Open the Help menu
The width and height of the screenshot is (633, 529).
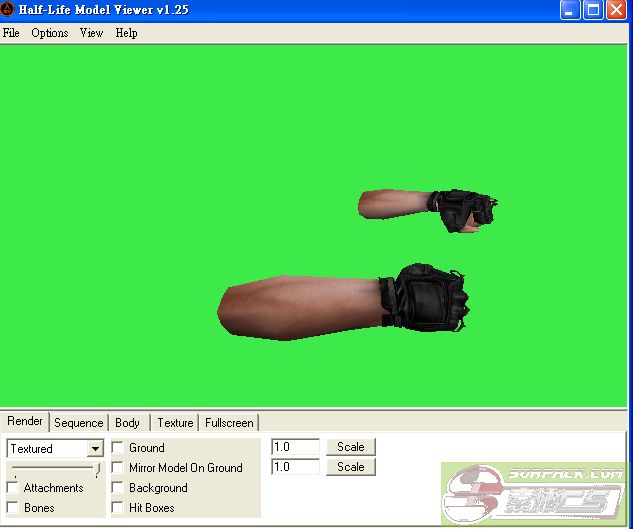pos(126,33)
